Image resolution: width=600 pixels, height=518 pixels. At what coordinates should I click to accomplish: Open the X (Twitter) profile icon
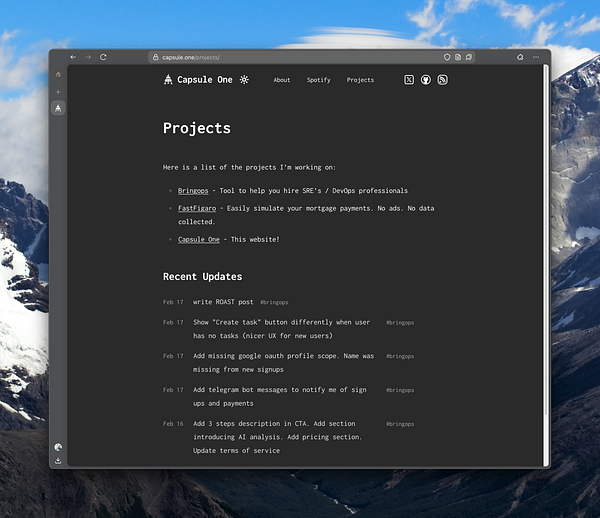click(409, 80)
